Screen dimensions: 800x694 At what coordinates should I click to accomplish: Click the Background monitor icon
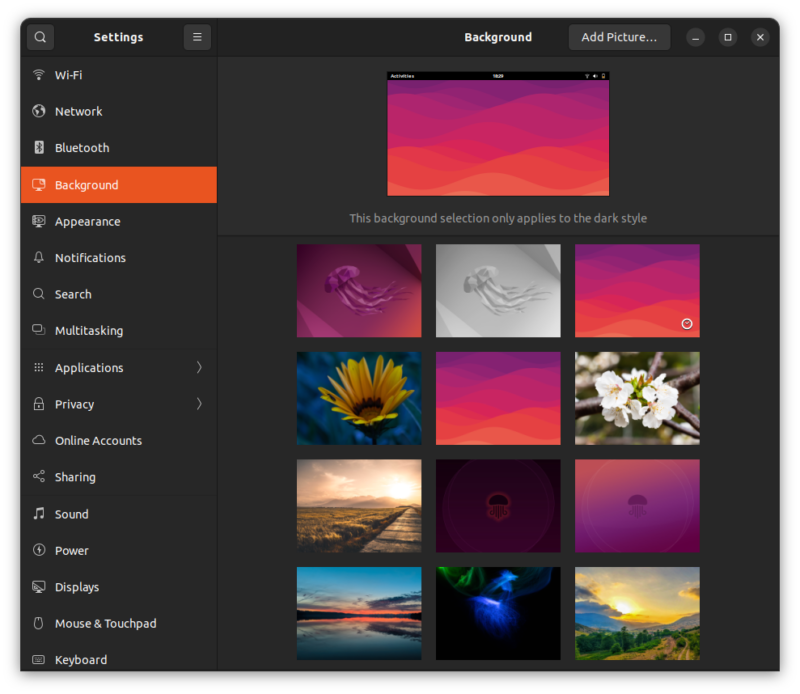click(39, 185)
